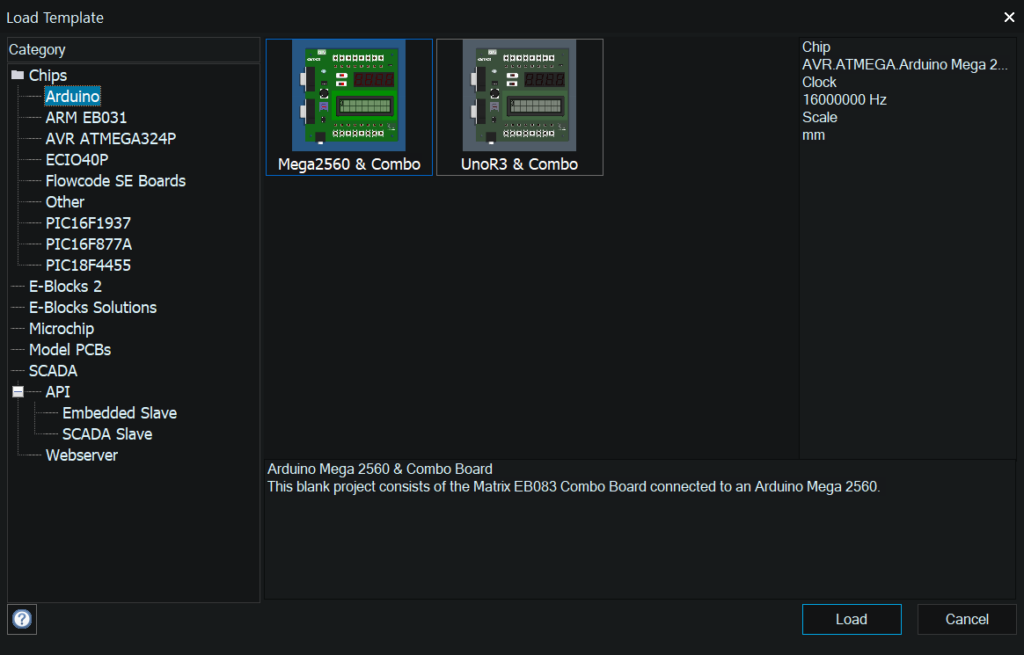Open the help question mark icon
1024x655 pixels.
point(22,618)
